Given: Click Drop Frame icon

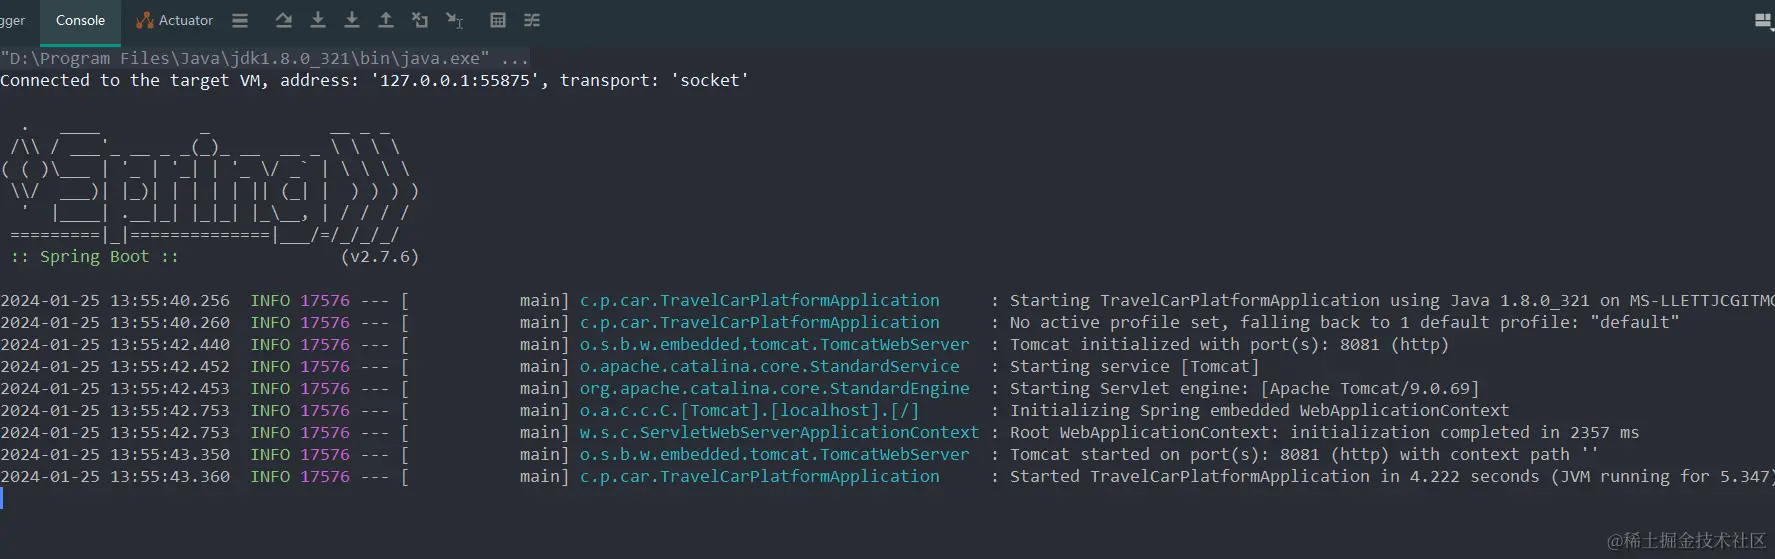Looking at the screenshot, I should pos(420,20).
